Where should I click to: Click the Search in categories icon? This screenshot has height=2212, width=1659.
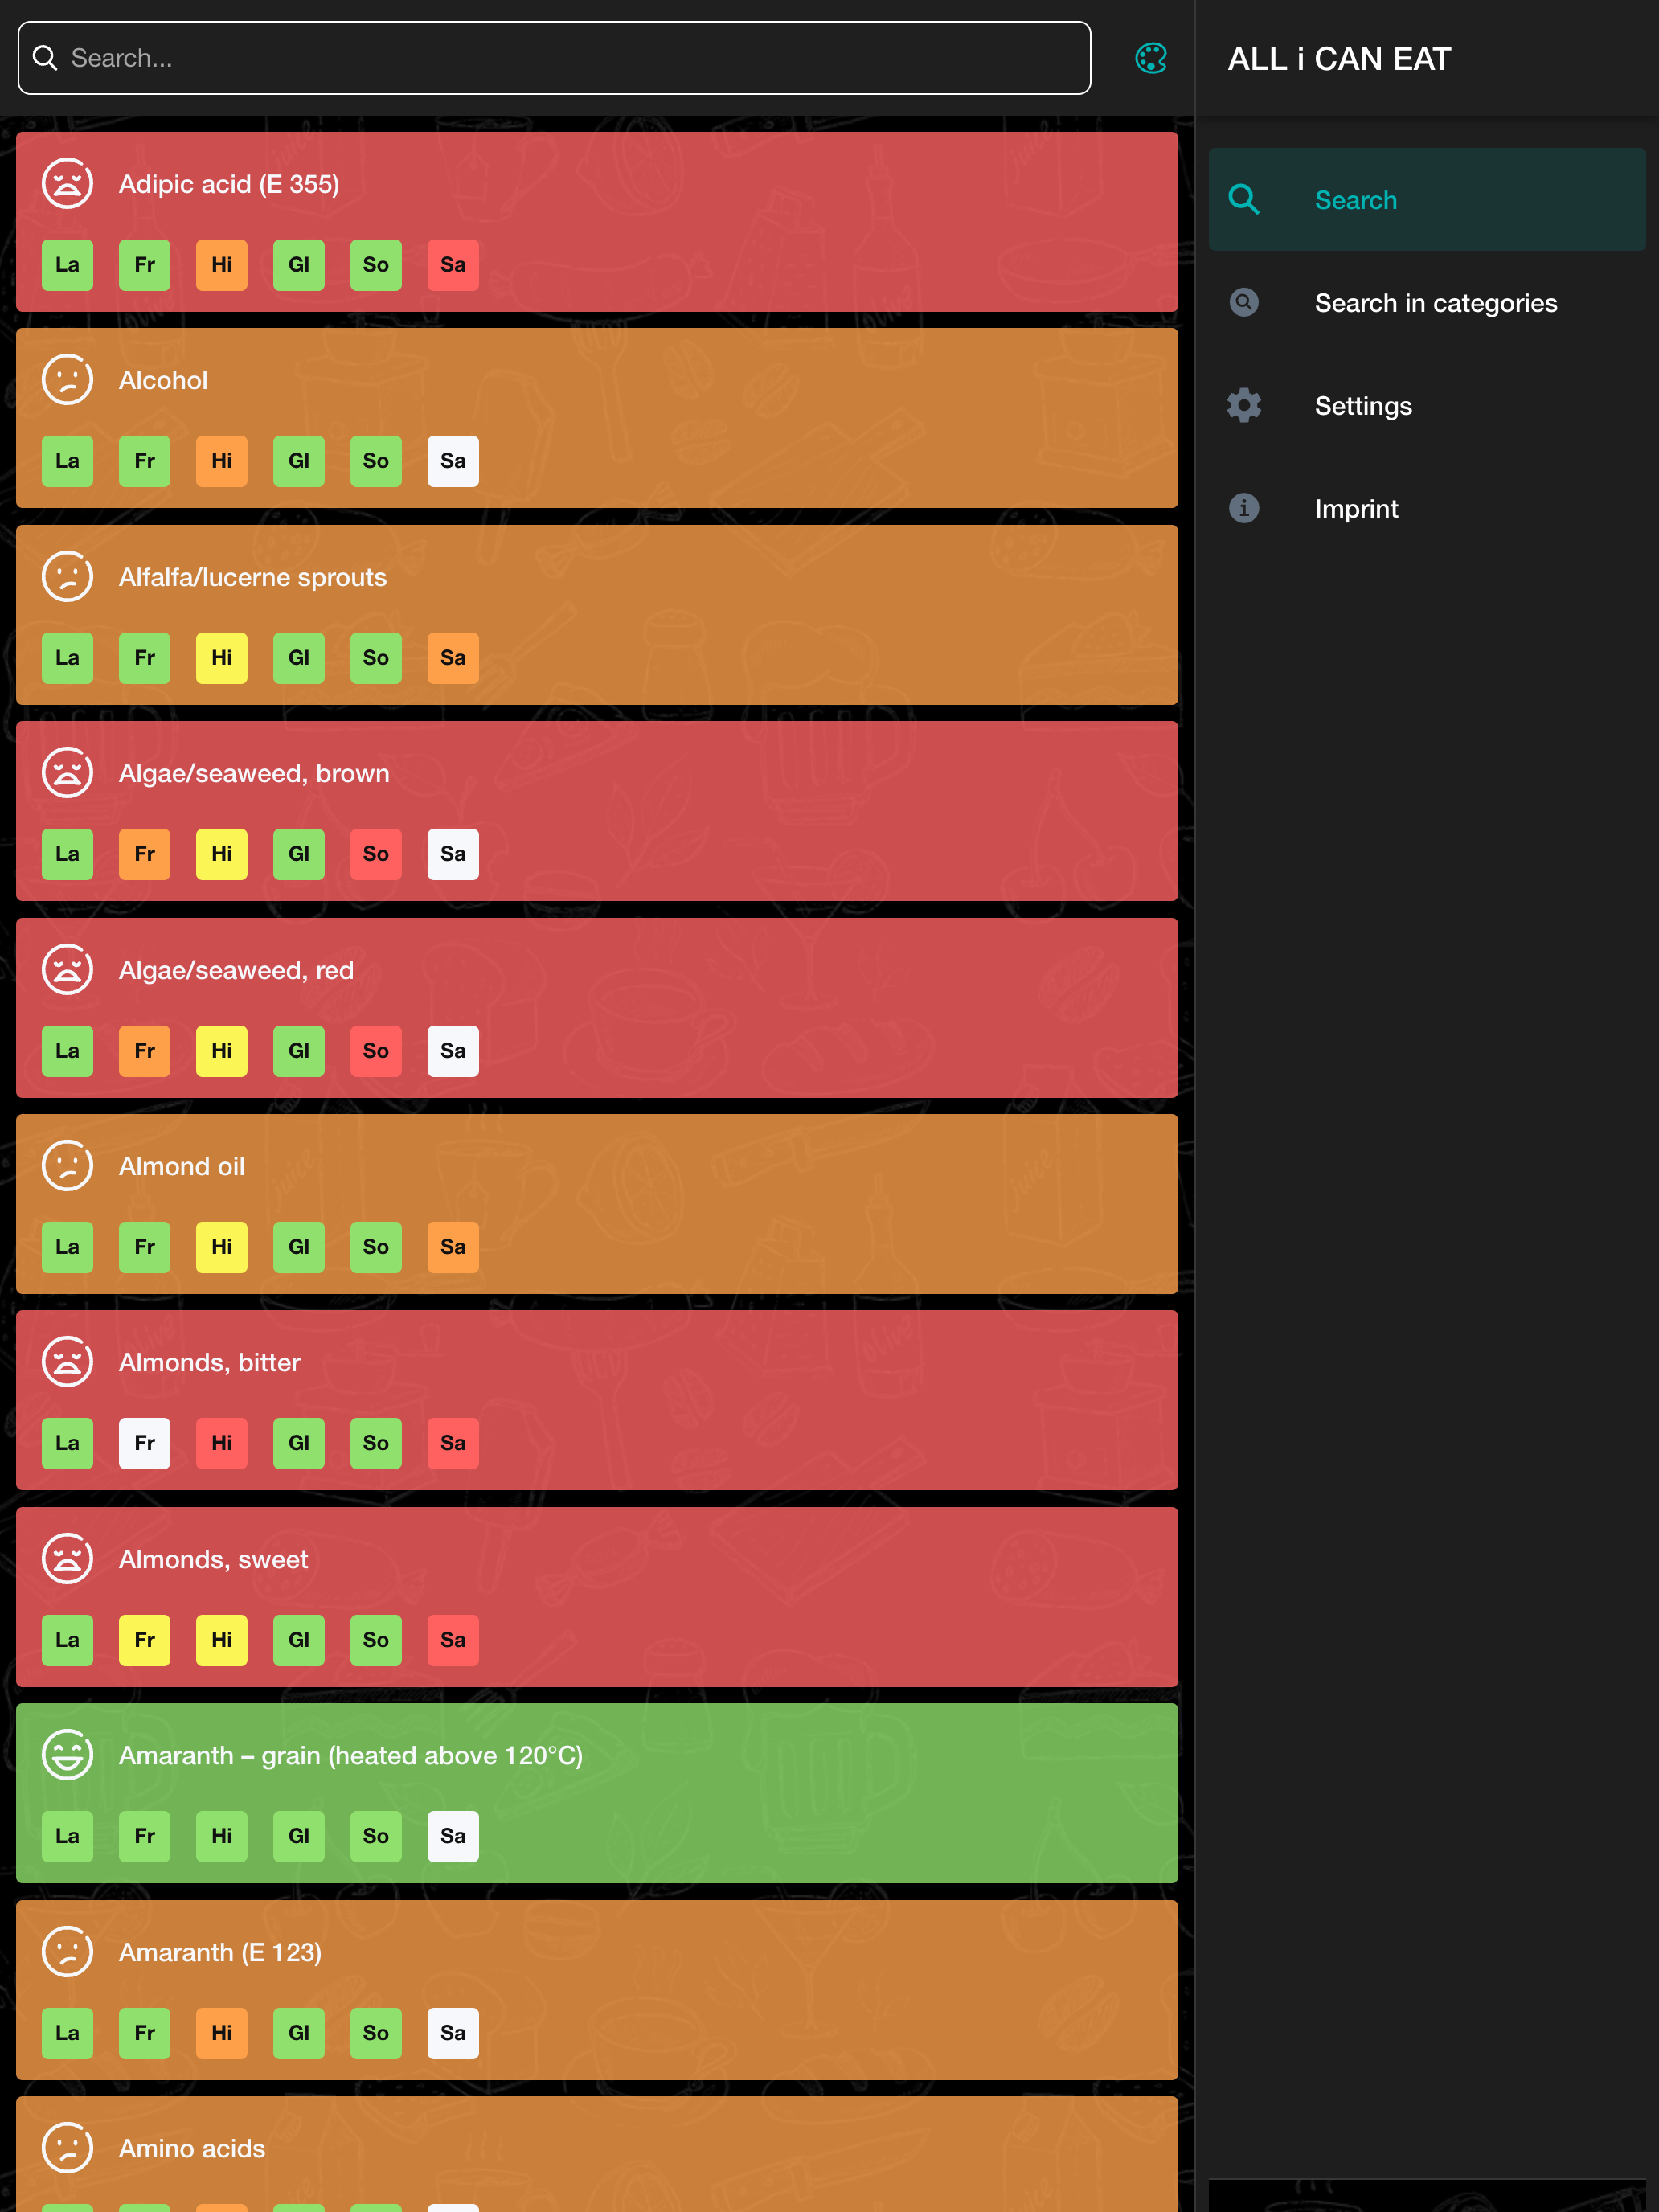[x=1243, y=303]
